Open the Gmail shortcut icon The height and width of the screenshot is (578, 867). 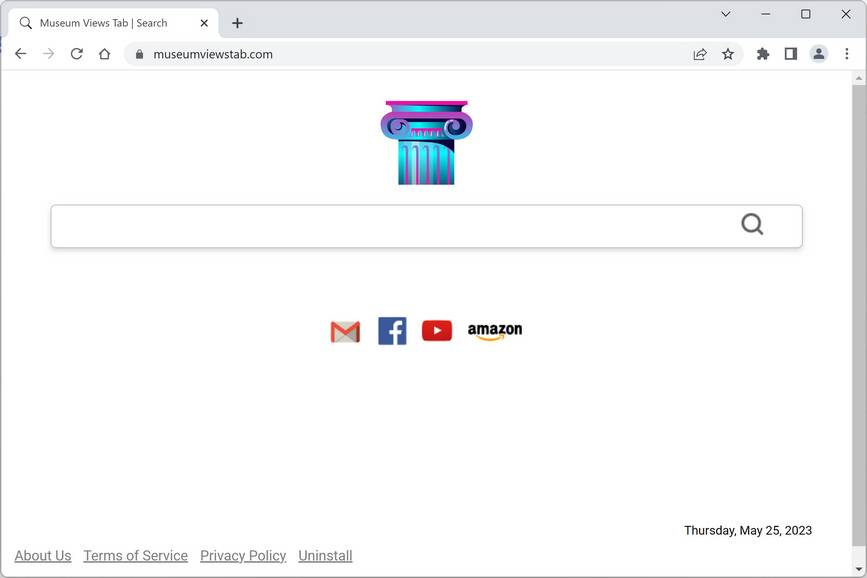tap(345, 332)
